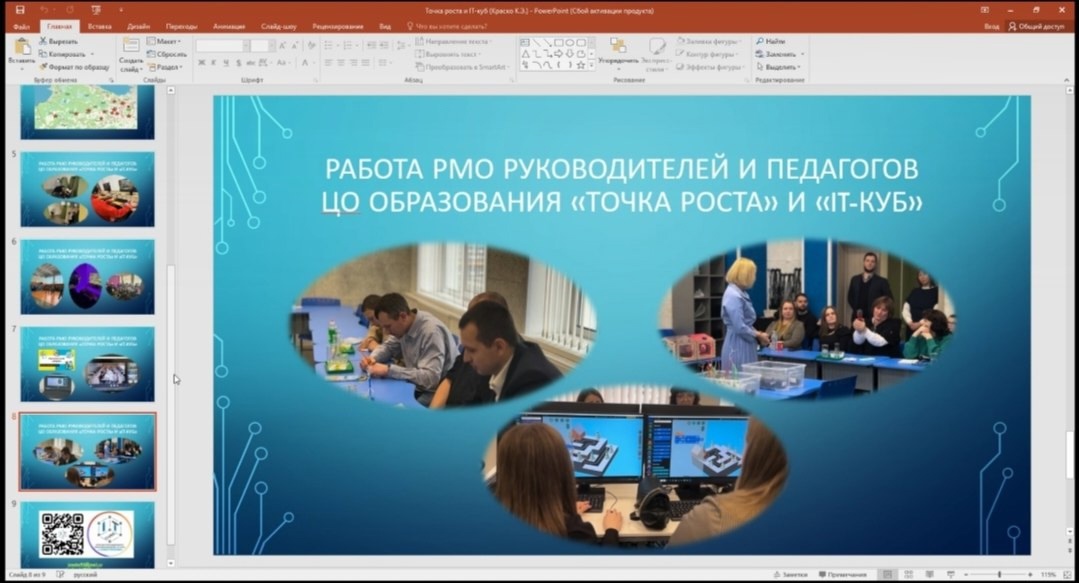The image size is (1079, 583).
Task: Select slide 9 thumbnail with QR code
Action: 87,535
